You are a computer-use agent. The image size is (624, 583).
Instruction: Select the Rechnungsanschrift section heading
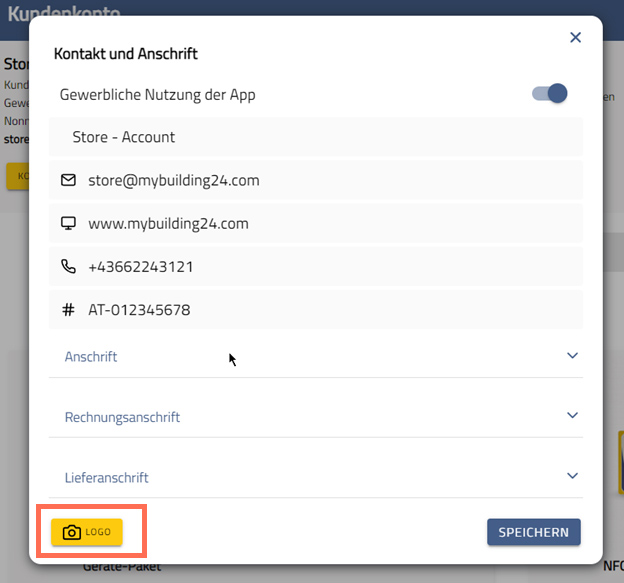pos(122,417)
